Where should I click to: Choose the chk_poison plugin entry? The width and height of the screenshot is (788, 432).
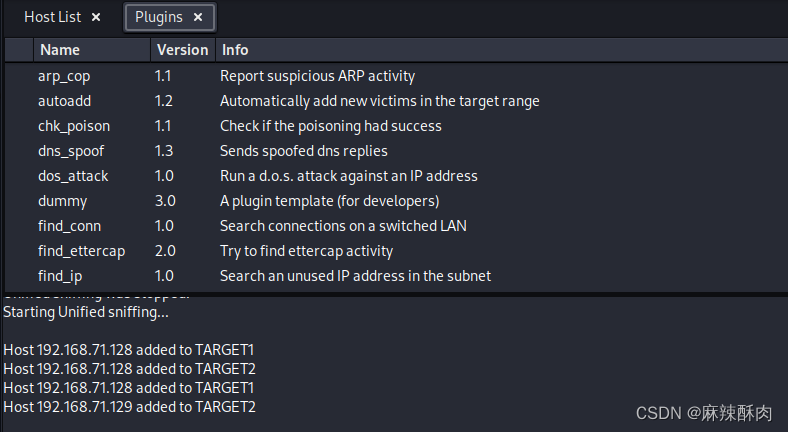[396, 126]
